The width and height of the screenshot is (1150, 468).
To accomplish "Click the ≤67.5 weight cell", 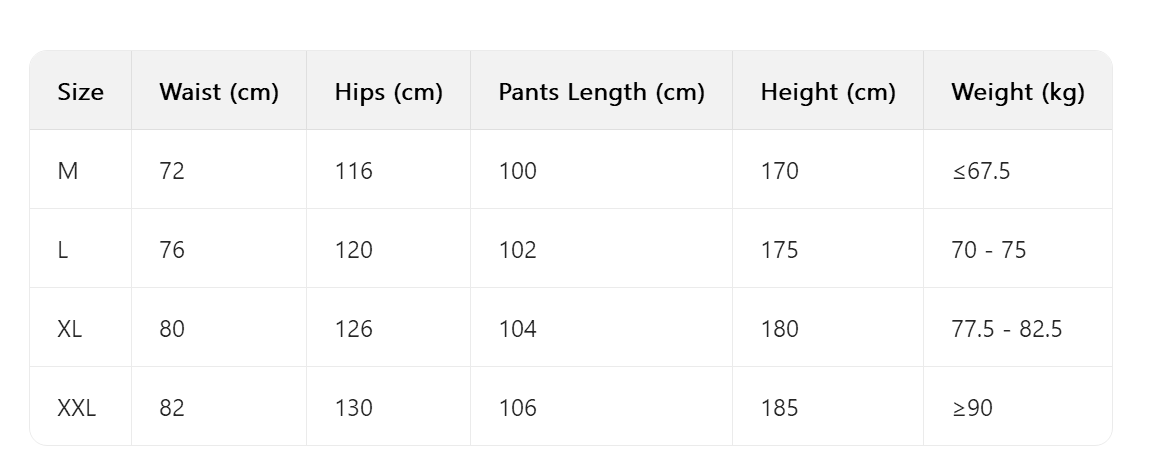I will tap(980, 171).
